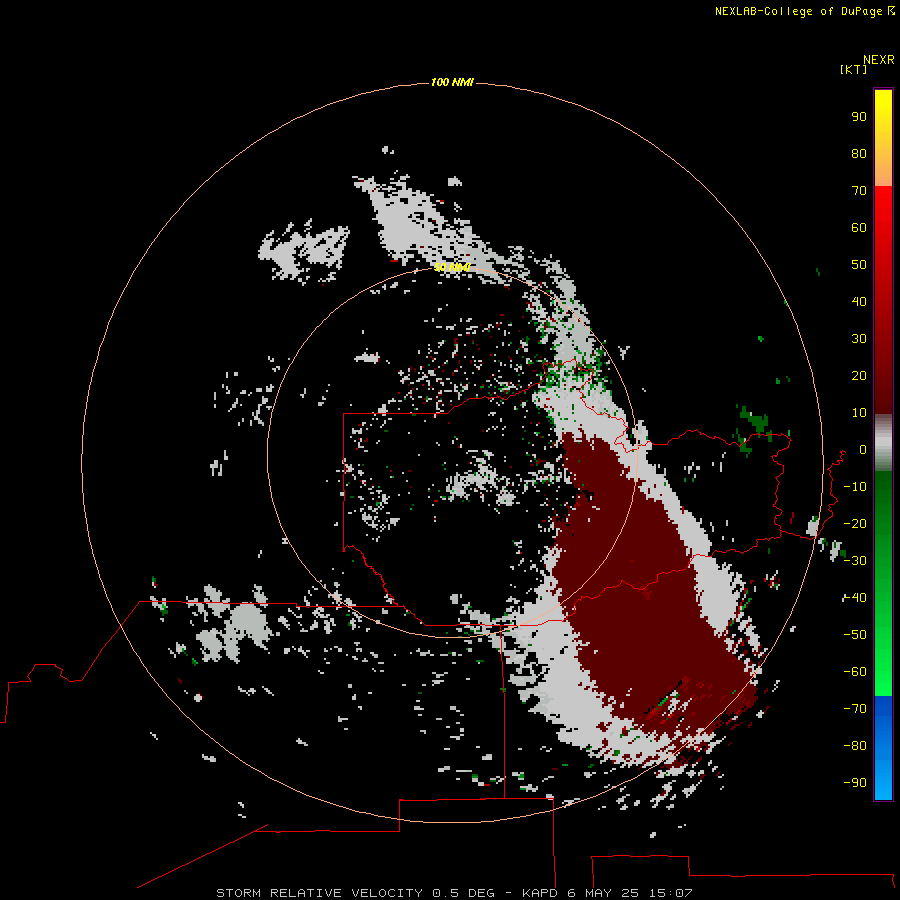The height and width of the screenshot is (900, 900).
Task: Click the STORM RELATIVE VELOCITY caption text
Action: click(x=319, y=893)
